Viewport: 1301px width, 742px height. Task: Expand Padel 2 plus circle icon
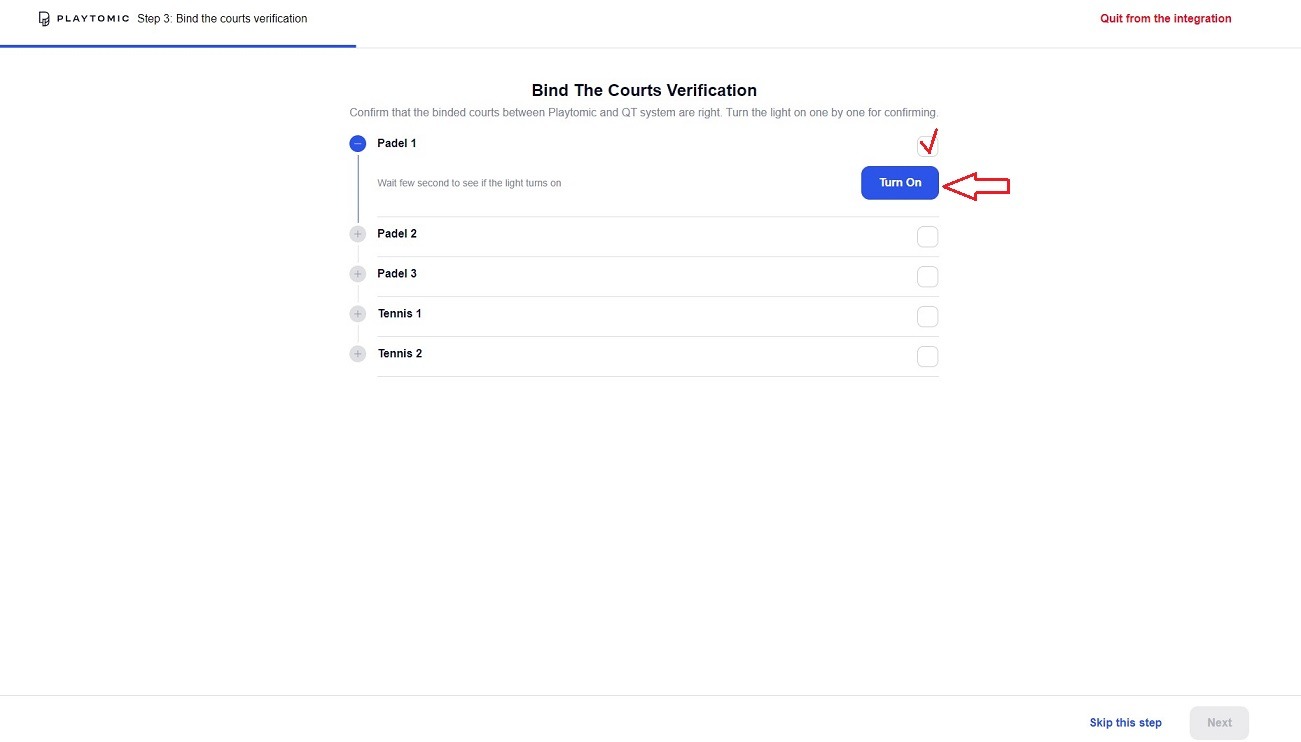[x=358, y=234]
